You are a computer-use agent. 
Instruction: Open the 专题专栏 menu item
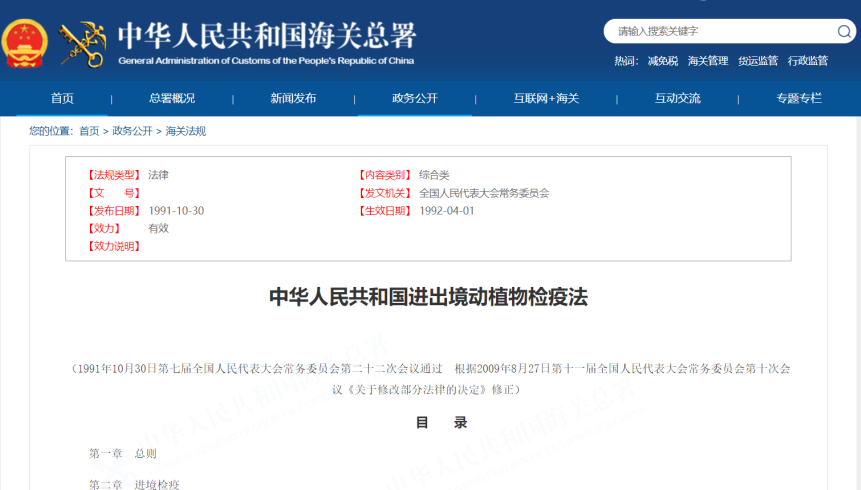pos(798,98)
